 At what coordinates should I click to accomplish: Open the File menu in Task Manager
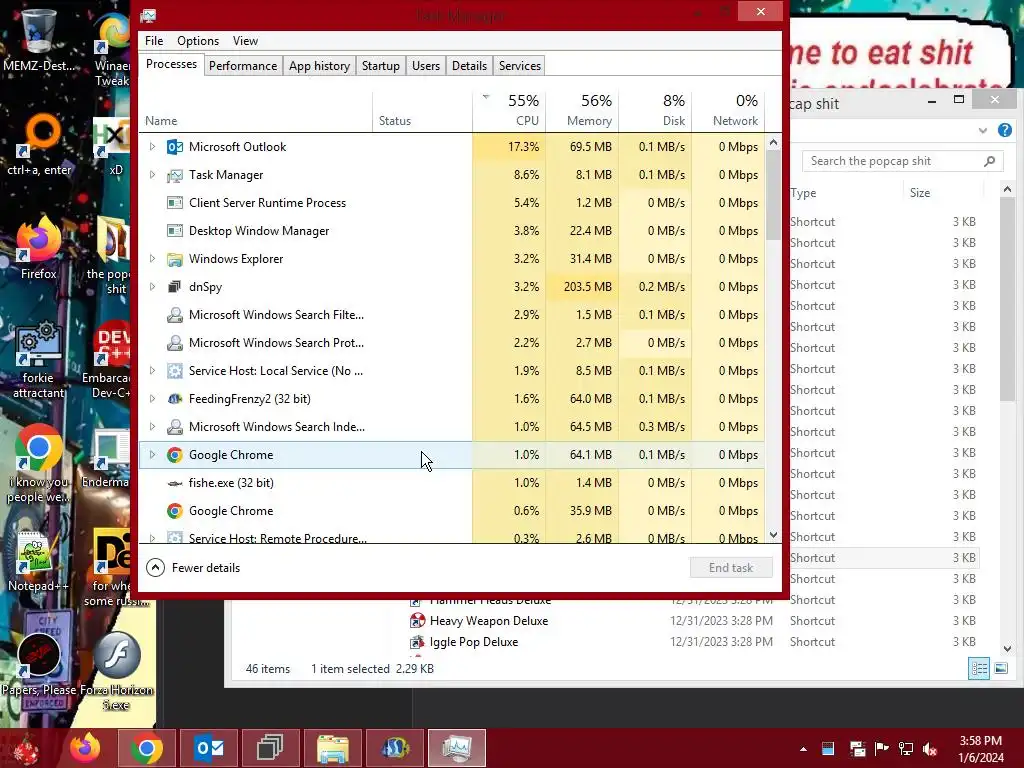[x=154, y=40]
